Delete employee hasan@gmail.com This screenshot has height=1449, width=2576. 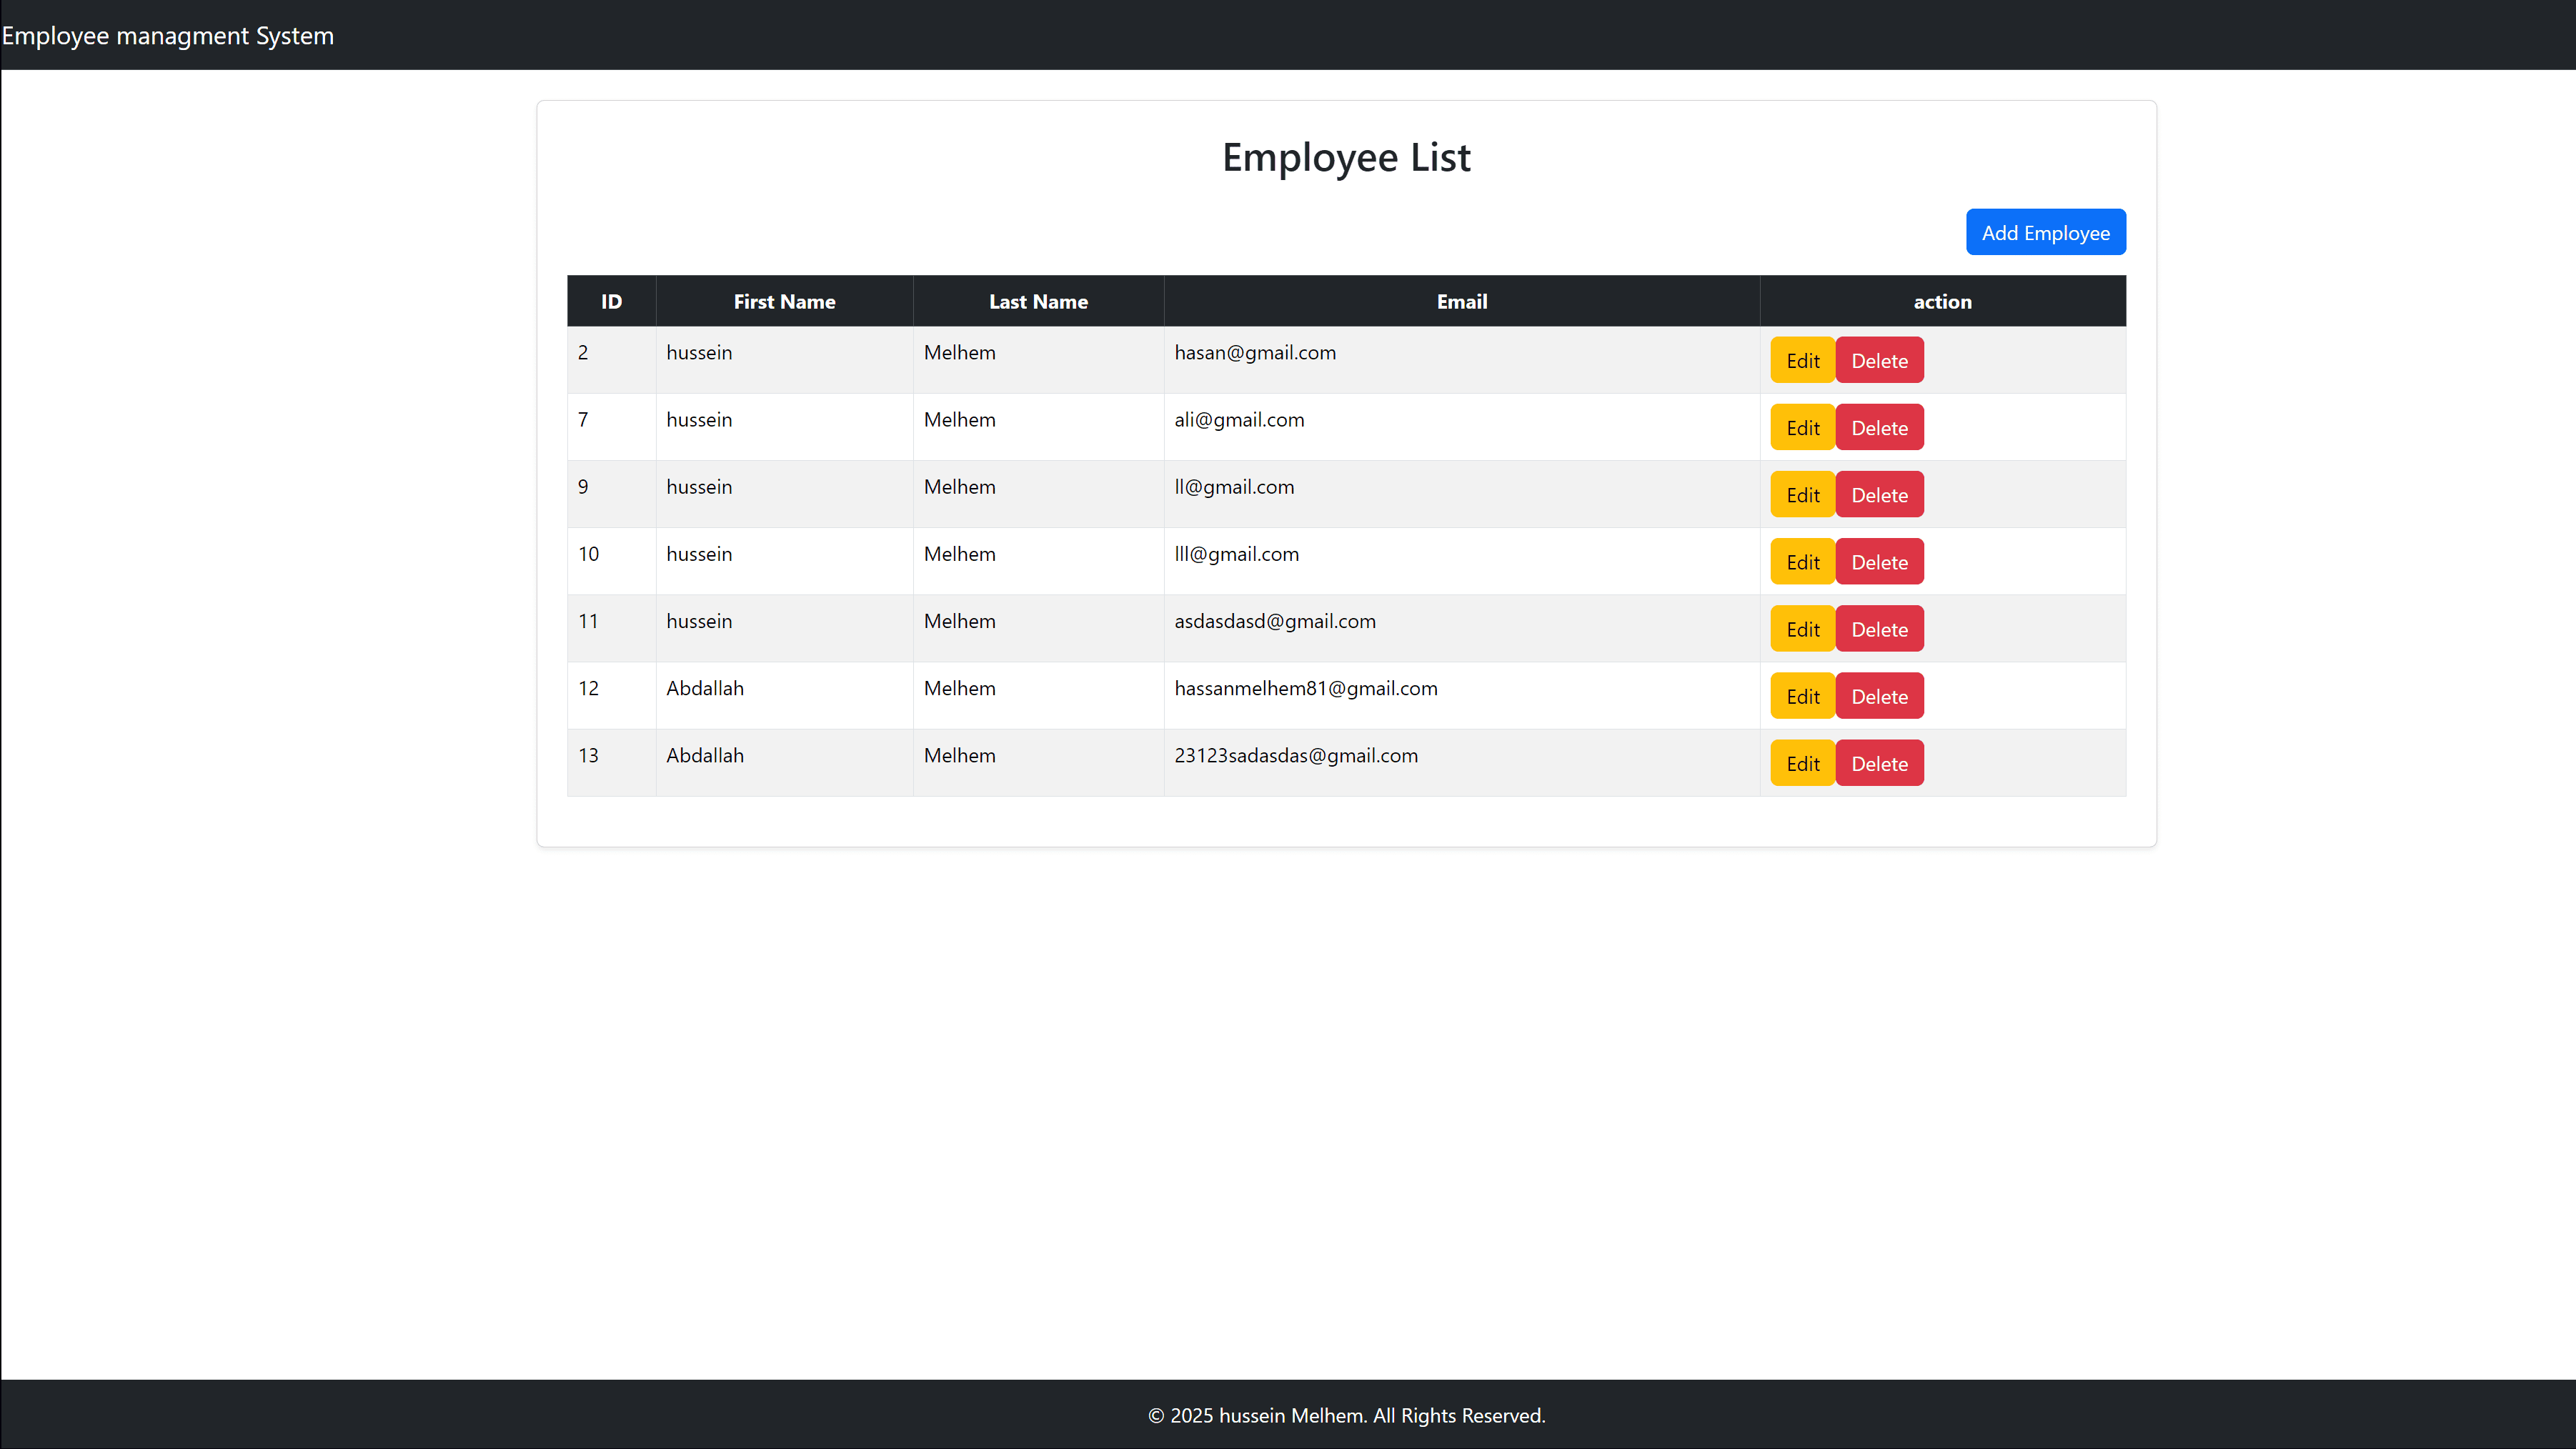click(x=1878, y=360)
